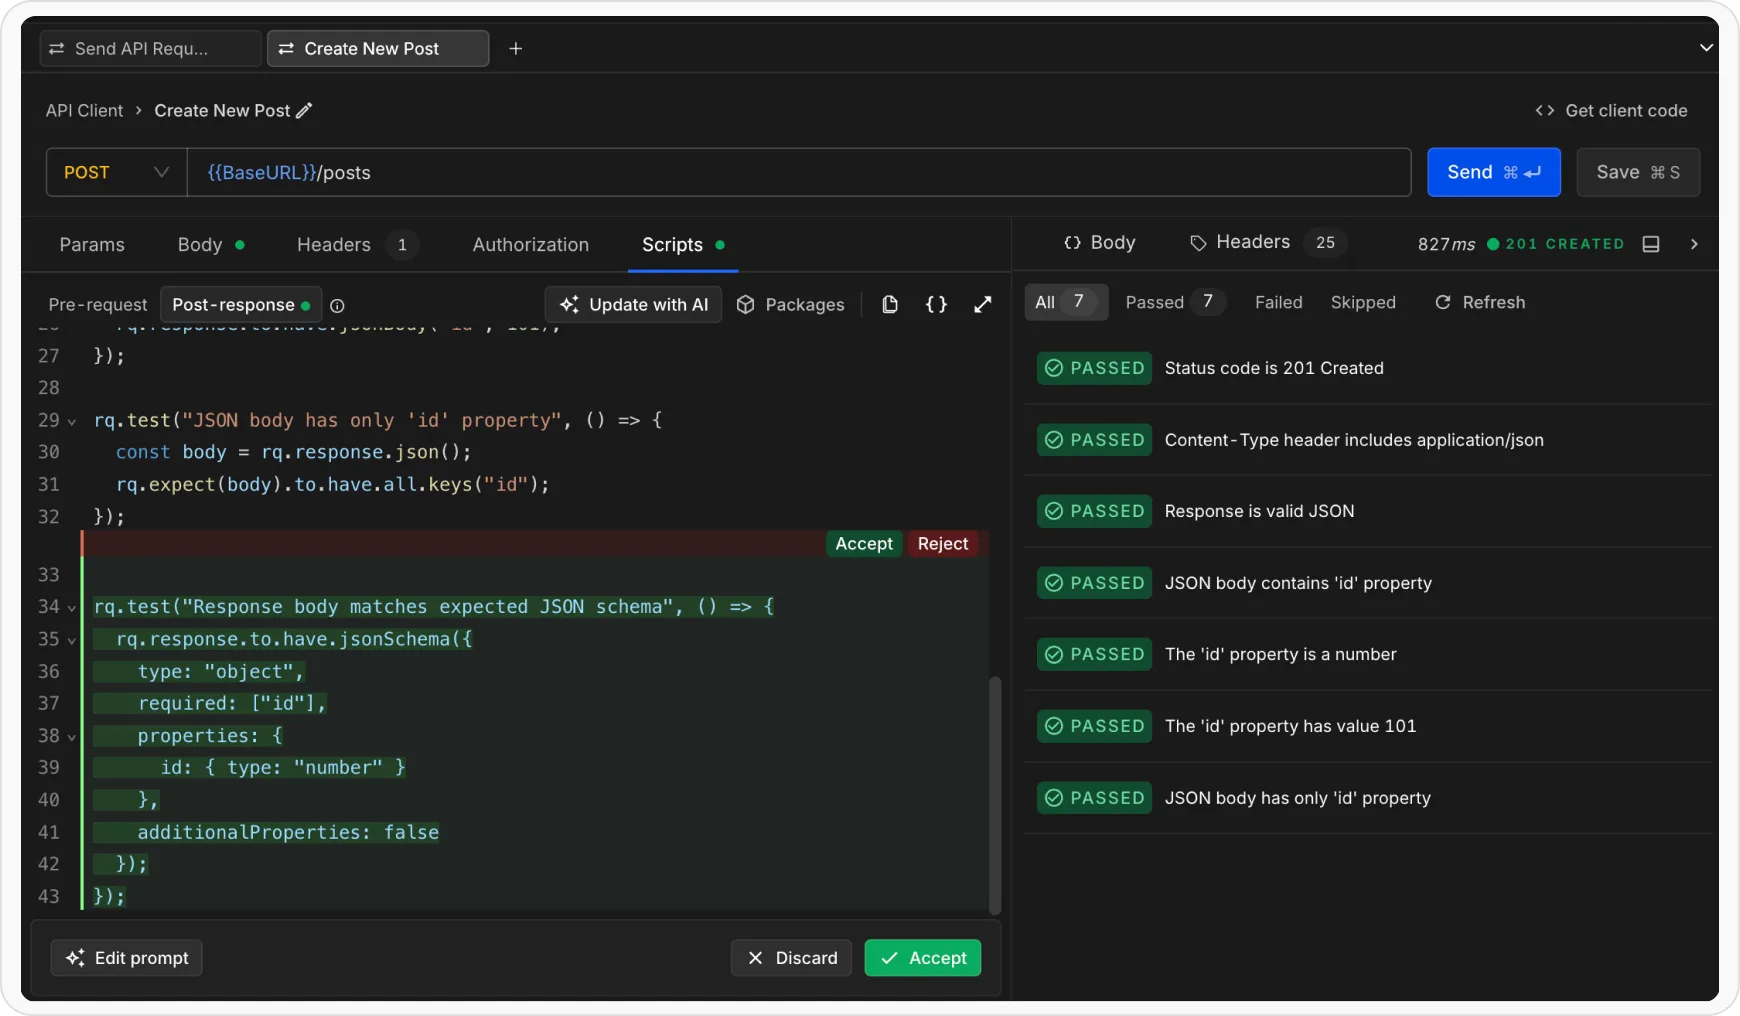Viewport: 1740px width, 1016px height.
Task: Refresh the test results
Action: [1481, 302]
